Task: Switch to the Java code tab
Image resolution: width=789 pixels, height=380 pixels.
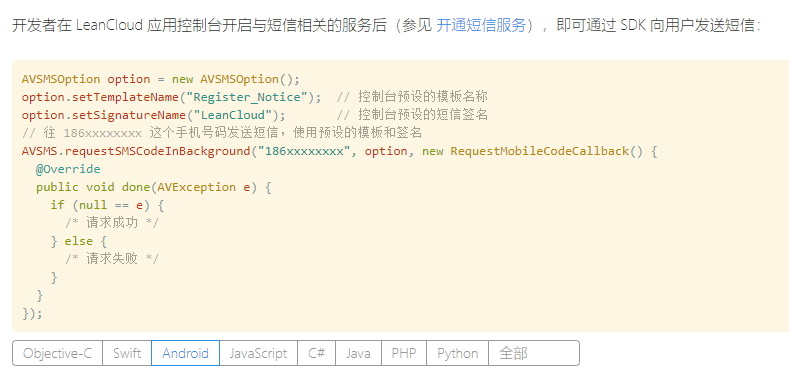Action: 358,353
